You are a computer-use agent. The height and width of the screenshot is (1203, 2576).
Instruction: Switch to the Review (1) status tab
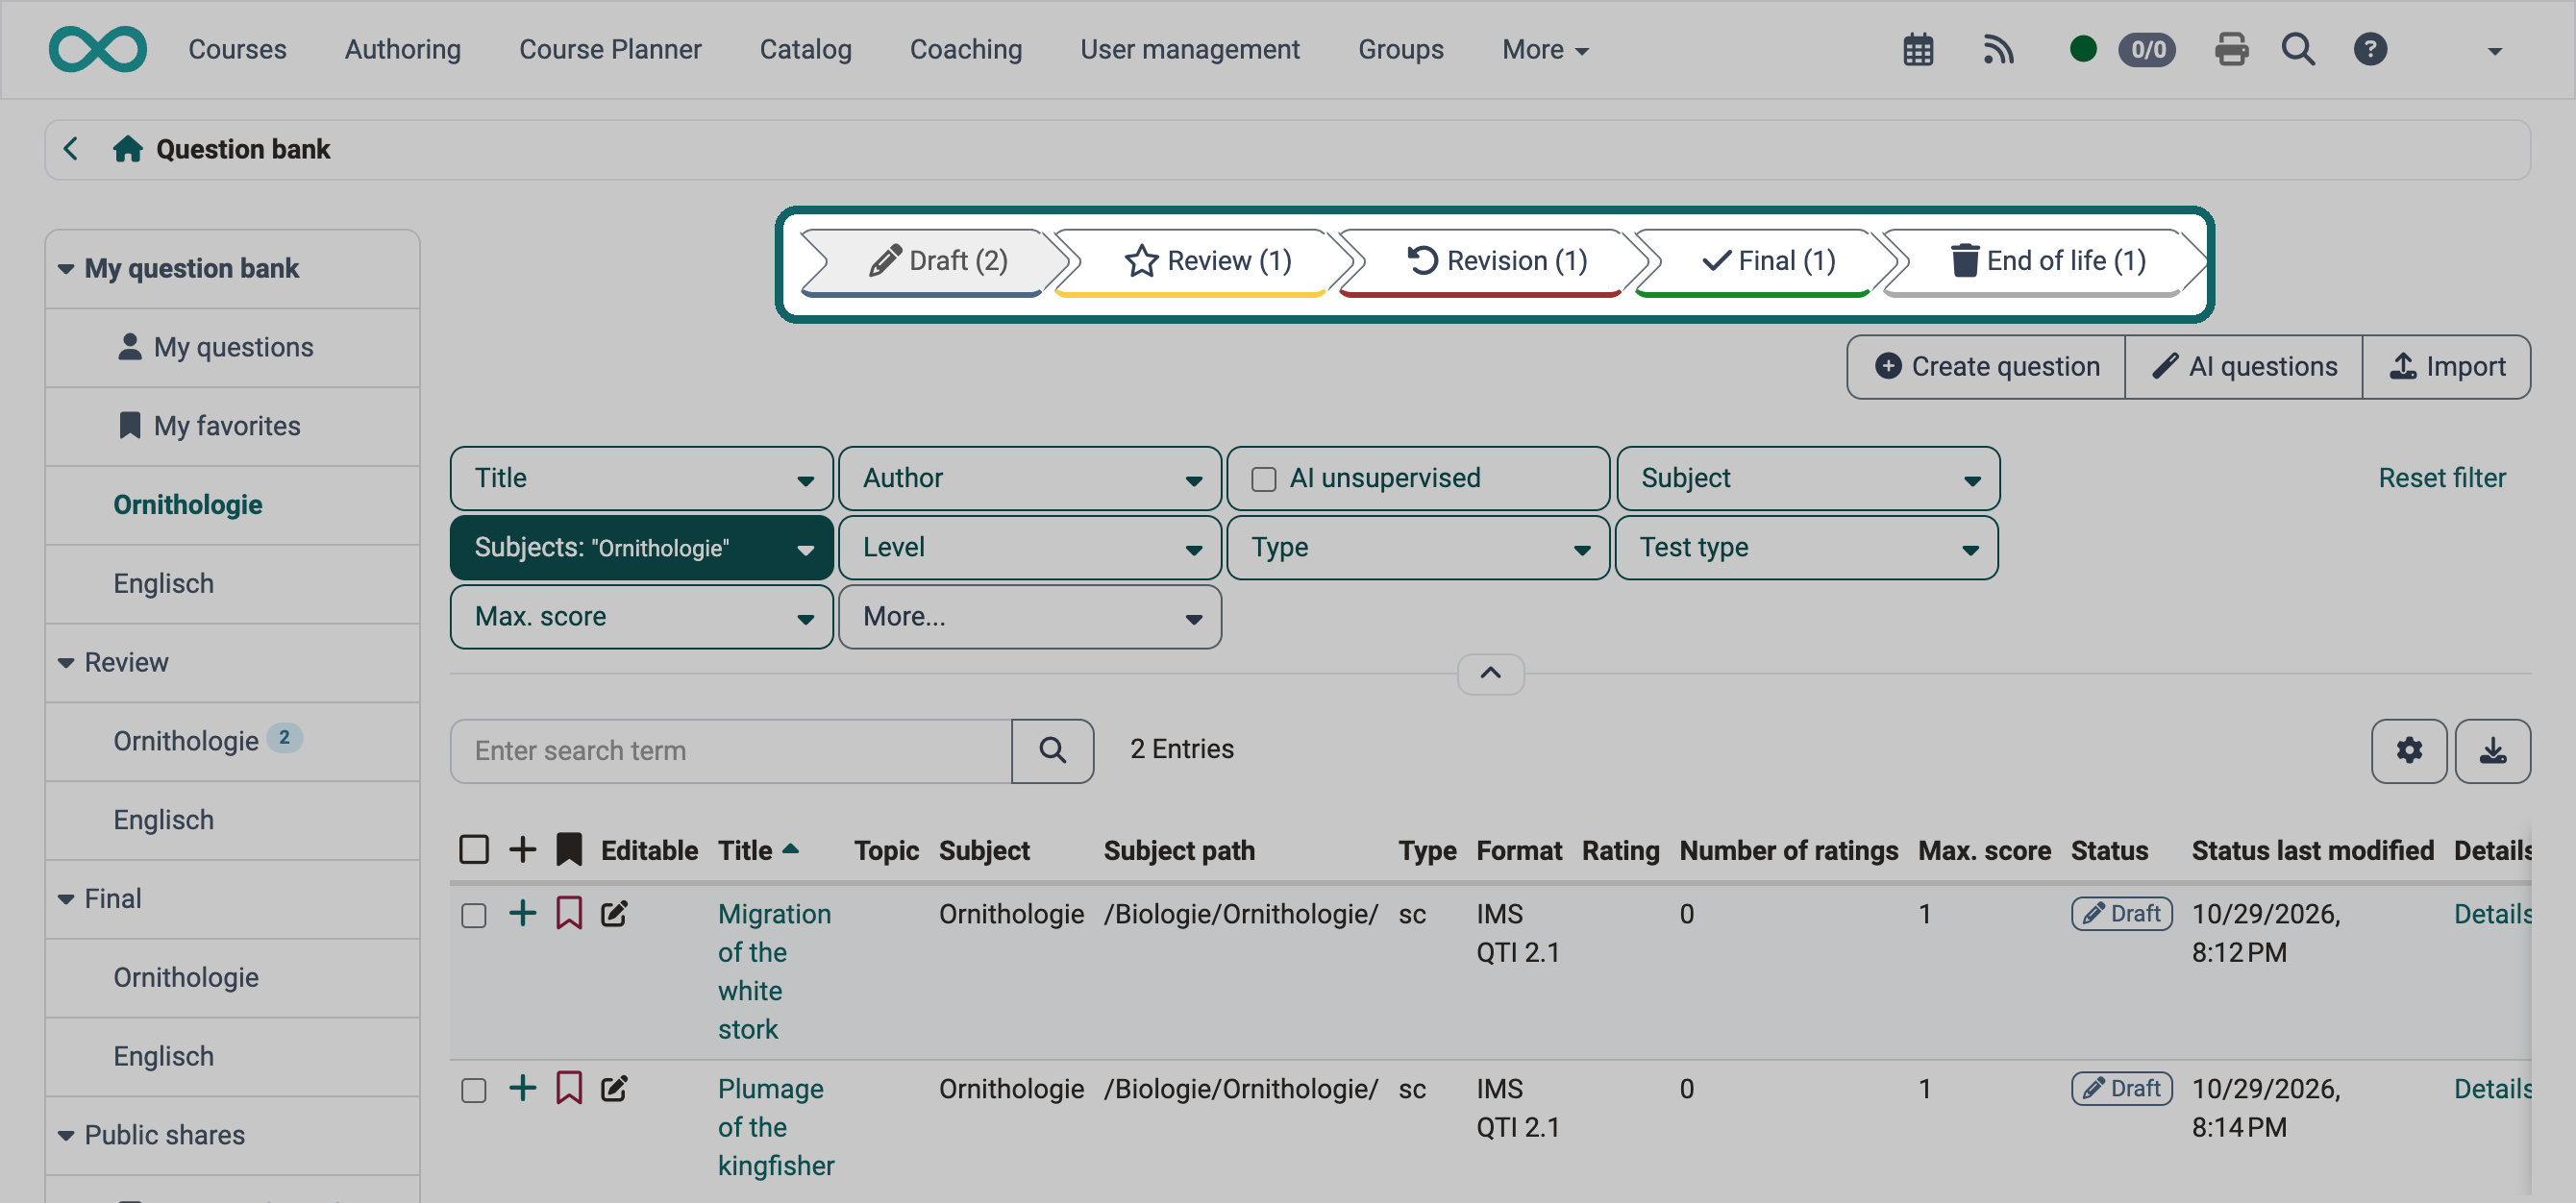[1207, 261]
